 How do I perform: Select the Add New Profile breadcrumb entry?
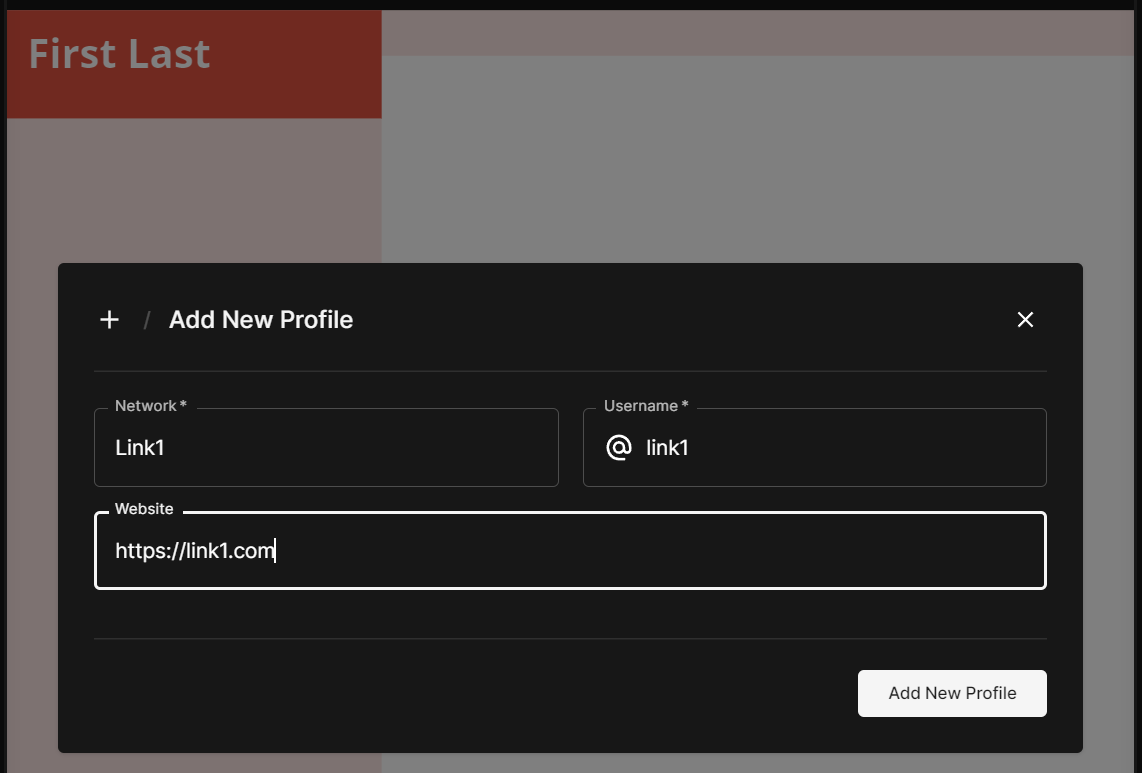[260, 319]
